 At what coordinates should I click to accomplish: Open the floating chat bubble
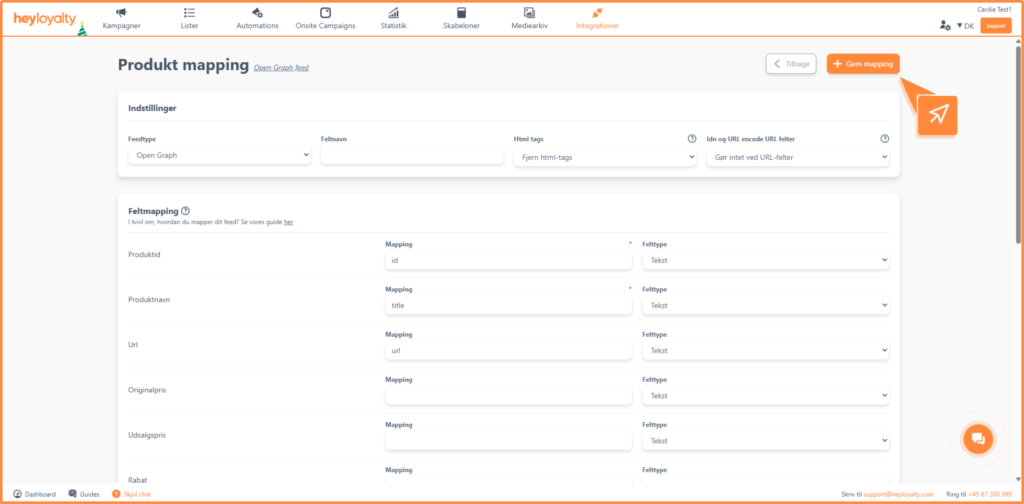click(978, 438)
